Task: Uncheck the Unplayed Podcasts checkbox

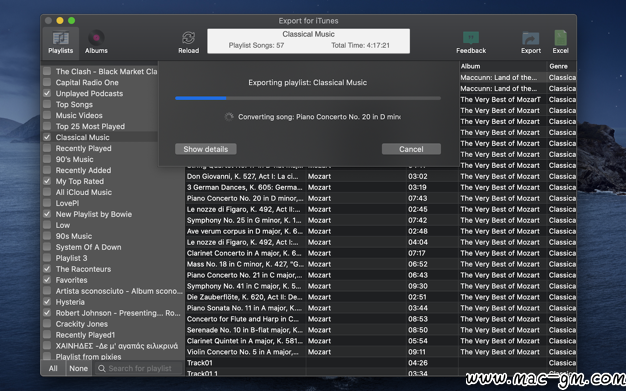Action: [x=47, y=93]
